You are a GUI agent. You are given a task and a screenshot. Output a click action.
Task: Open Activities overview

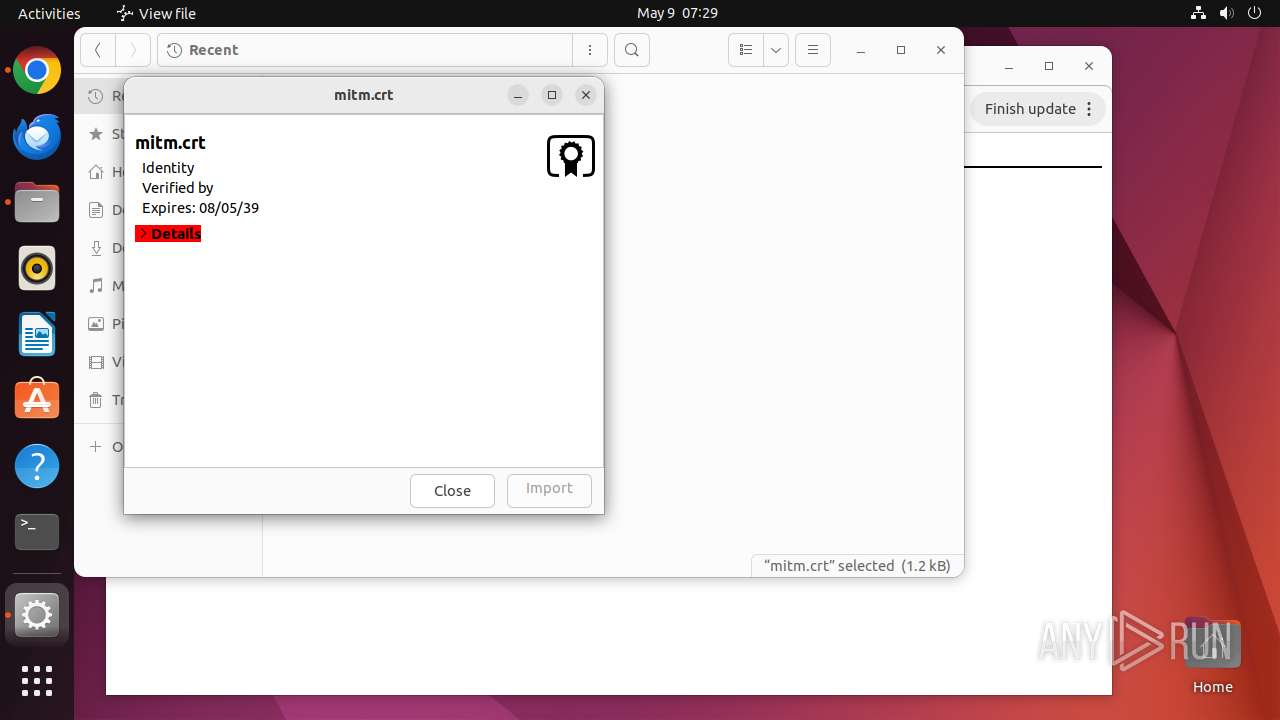click(x=49, y=13)
